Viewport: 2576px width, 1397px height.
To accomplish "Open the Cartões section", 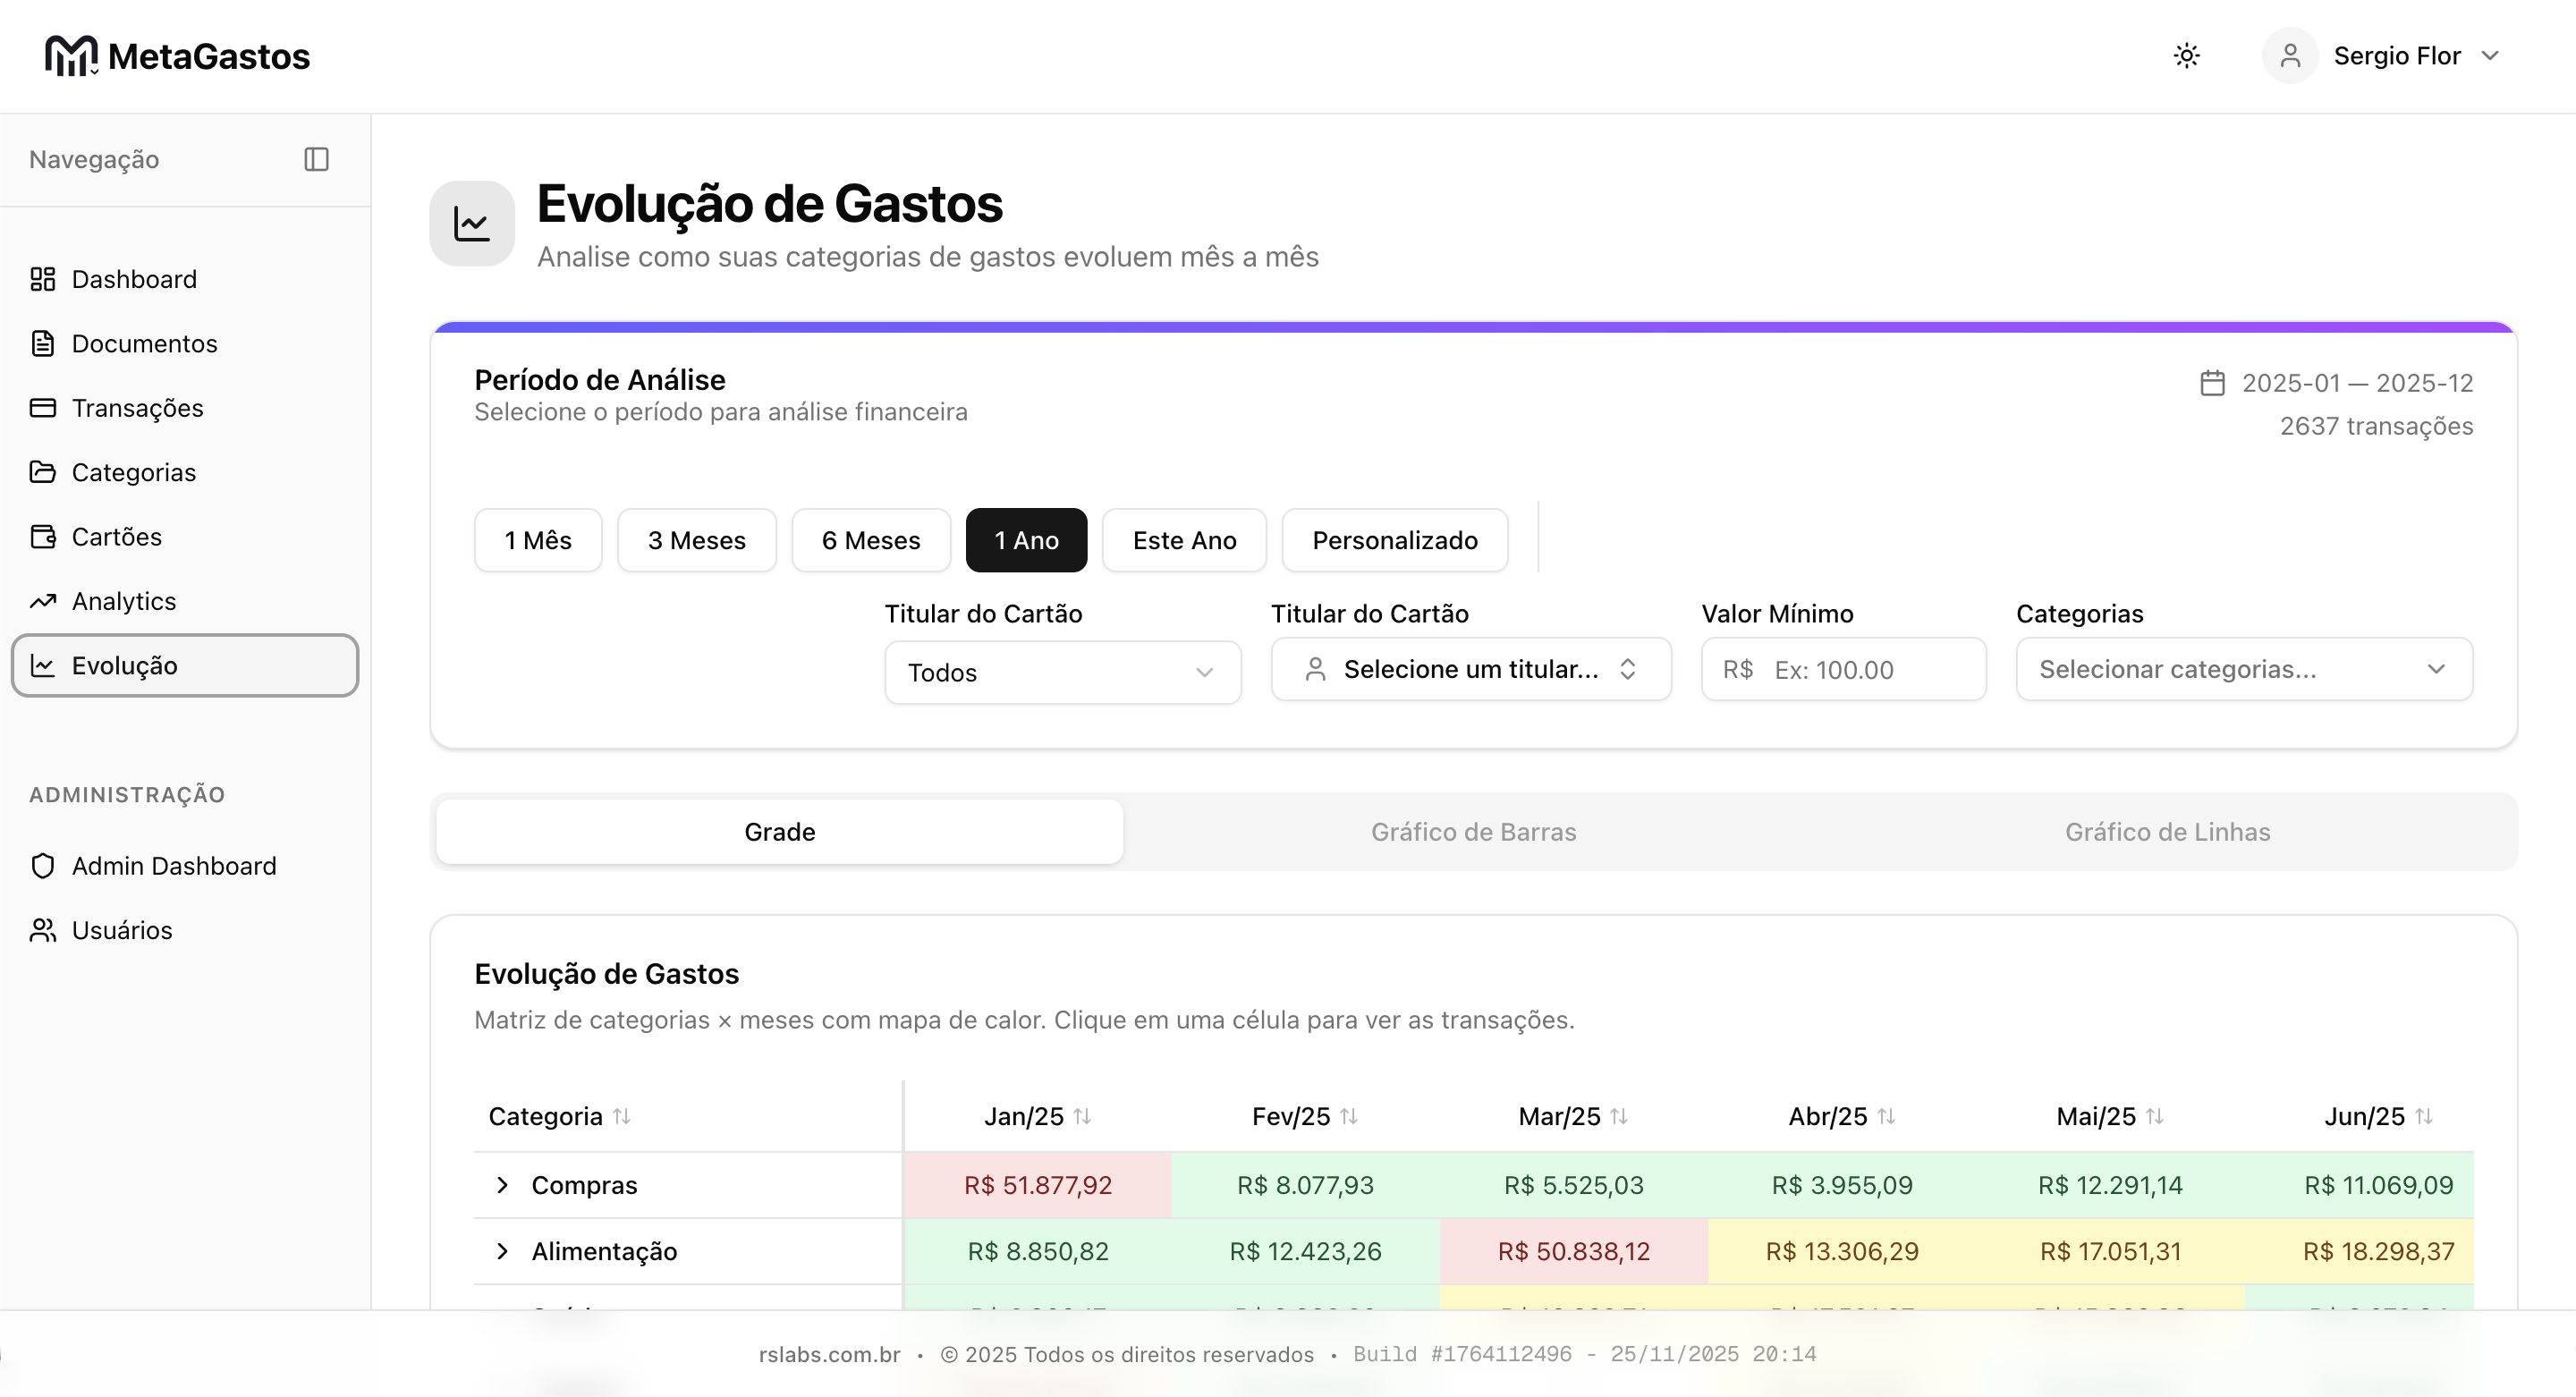I will pyautogui.click(x=116, y=537).
